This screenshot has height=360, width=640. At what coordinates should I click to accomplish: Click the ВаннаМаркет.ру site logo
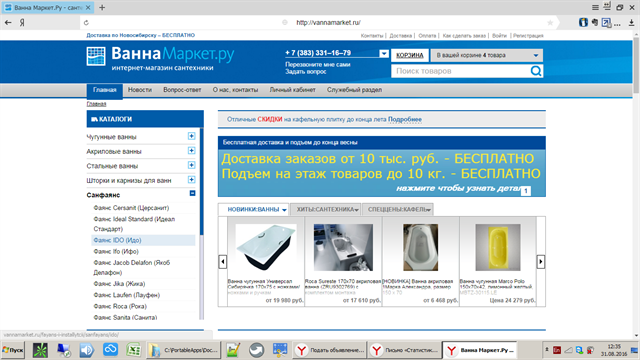[x=160, y=59]
